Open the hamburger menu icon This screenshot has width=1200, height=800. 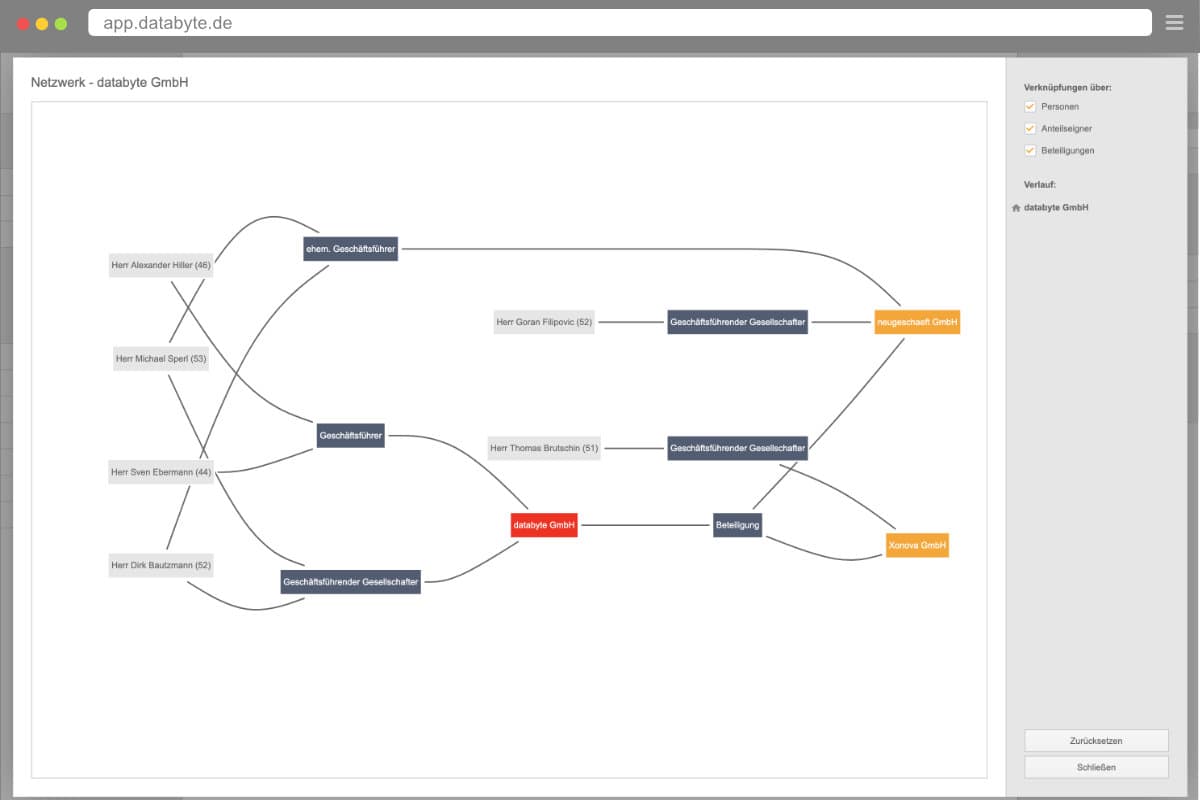tap(1174, 23)
